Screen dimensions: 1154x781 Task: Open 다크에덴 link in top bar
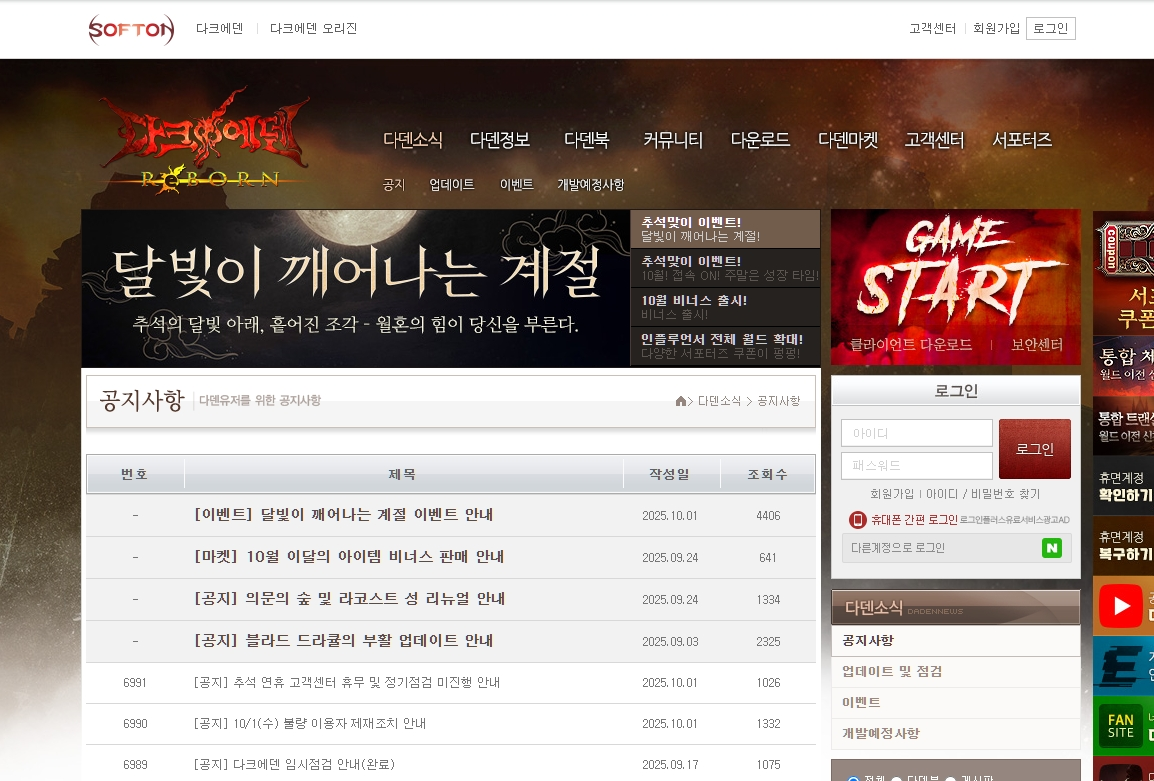[x=219, y=29]
